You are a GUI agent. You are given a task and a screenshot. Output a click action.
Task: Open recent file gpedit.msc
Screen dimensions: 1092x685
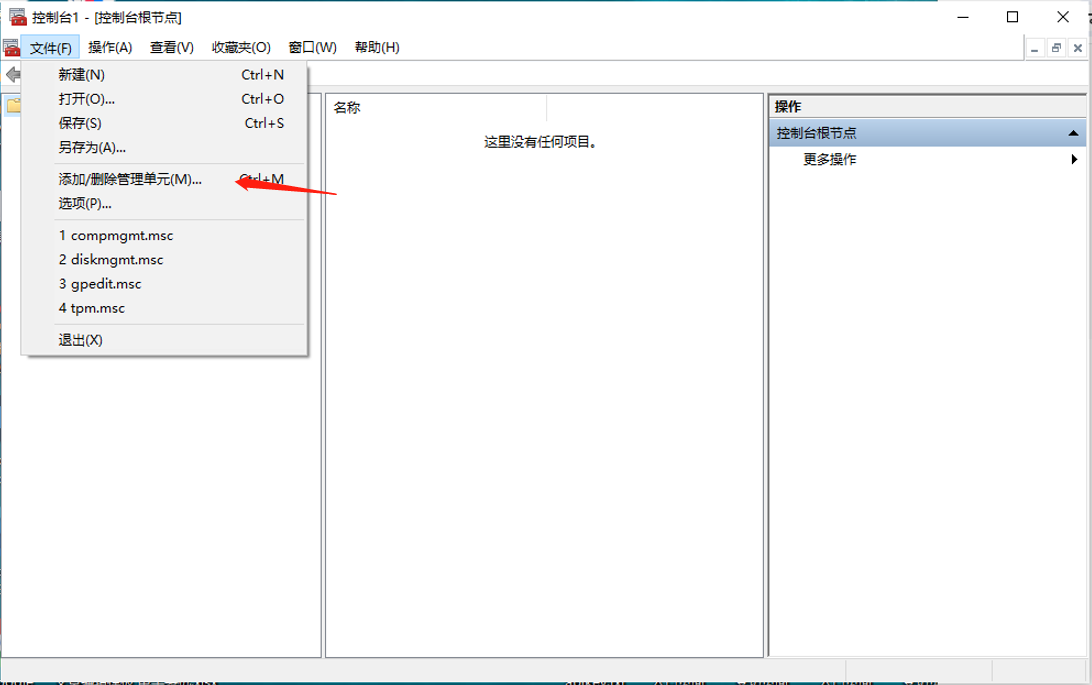tap(105, 283)
